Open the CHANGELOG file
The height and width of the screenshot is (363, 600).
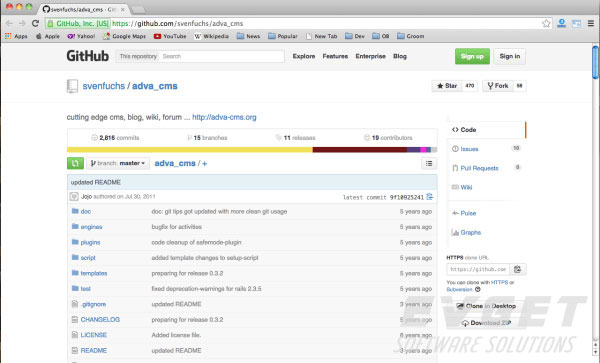(x=100, y=319)
